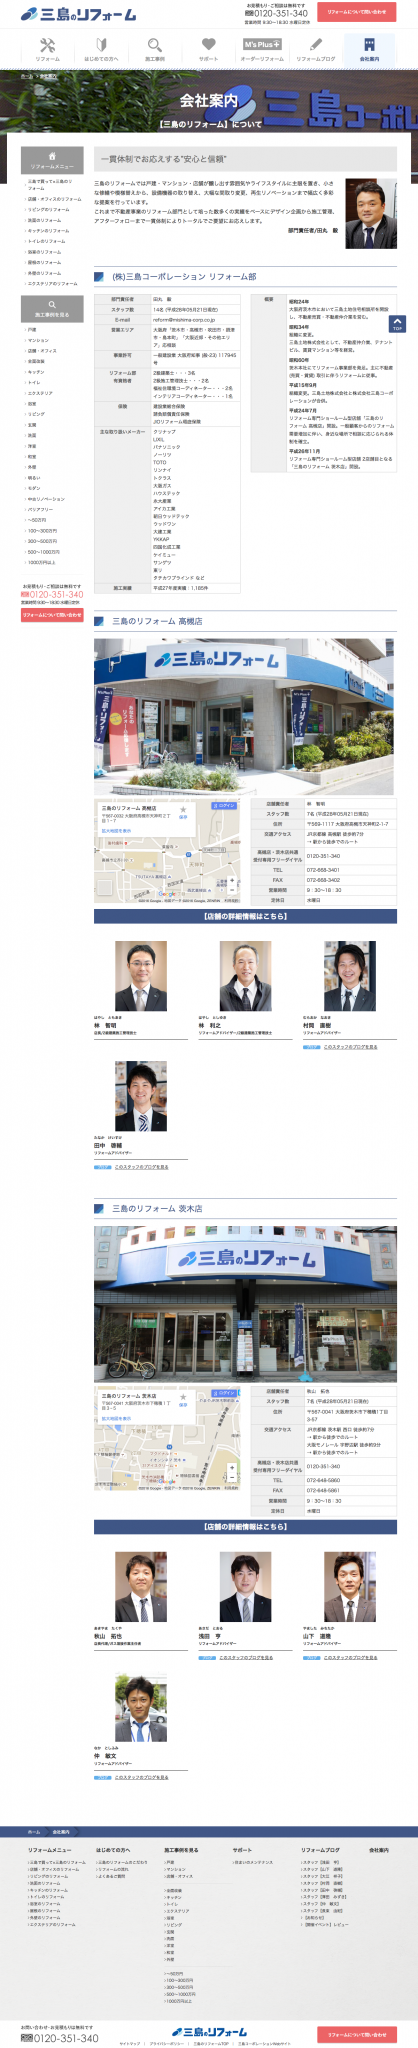The width and height of the screenshot is (418, 2048).
Task: Click the footer red リフォームについて問い合わせ button
Action: coord(356,2033)
